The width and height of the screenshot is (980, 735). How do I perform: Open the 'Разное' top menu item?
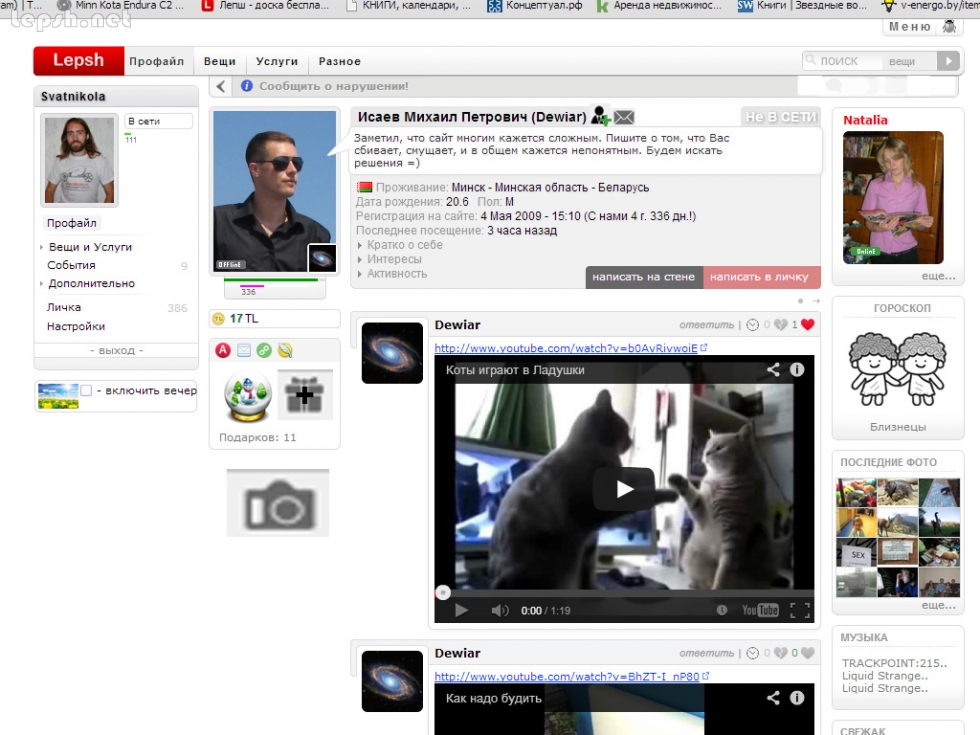(x=340, y=62)
